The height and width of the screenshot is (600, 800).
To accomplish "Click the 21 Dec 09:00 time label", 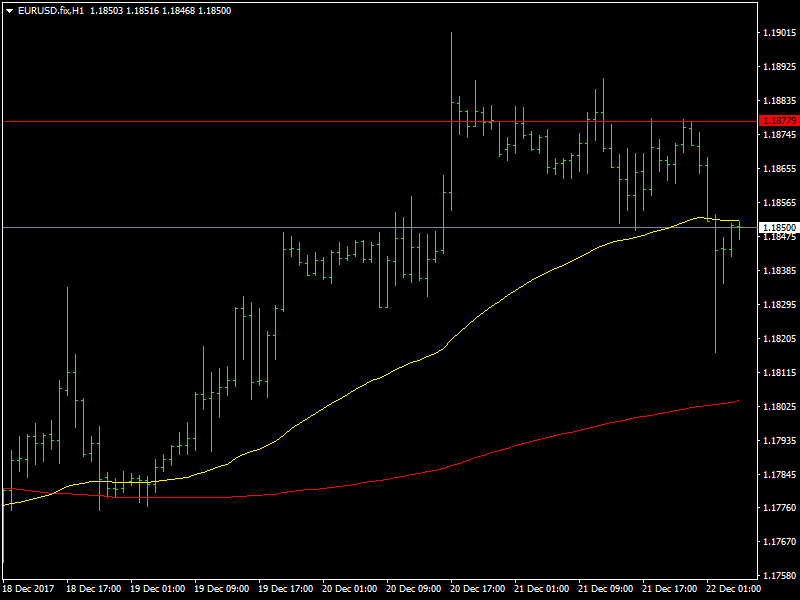I will point(606,589).
